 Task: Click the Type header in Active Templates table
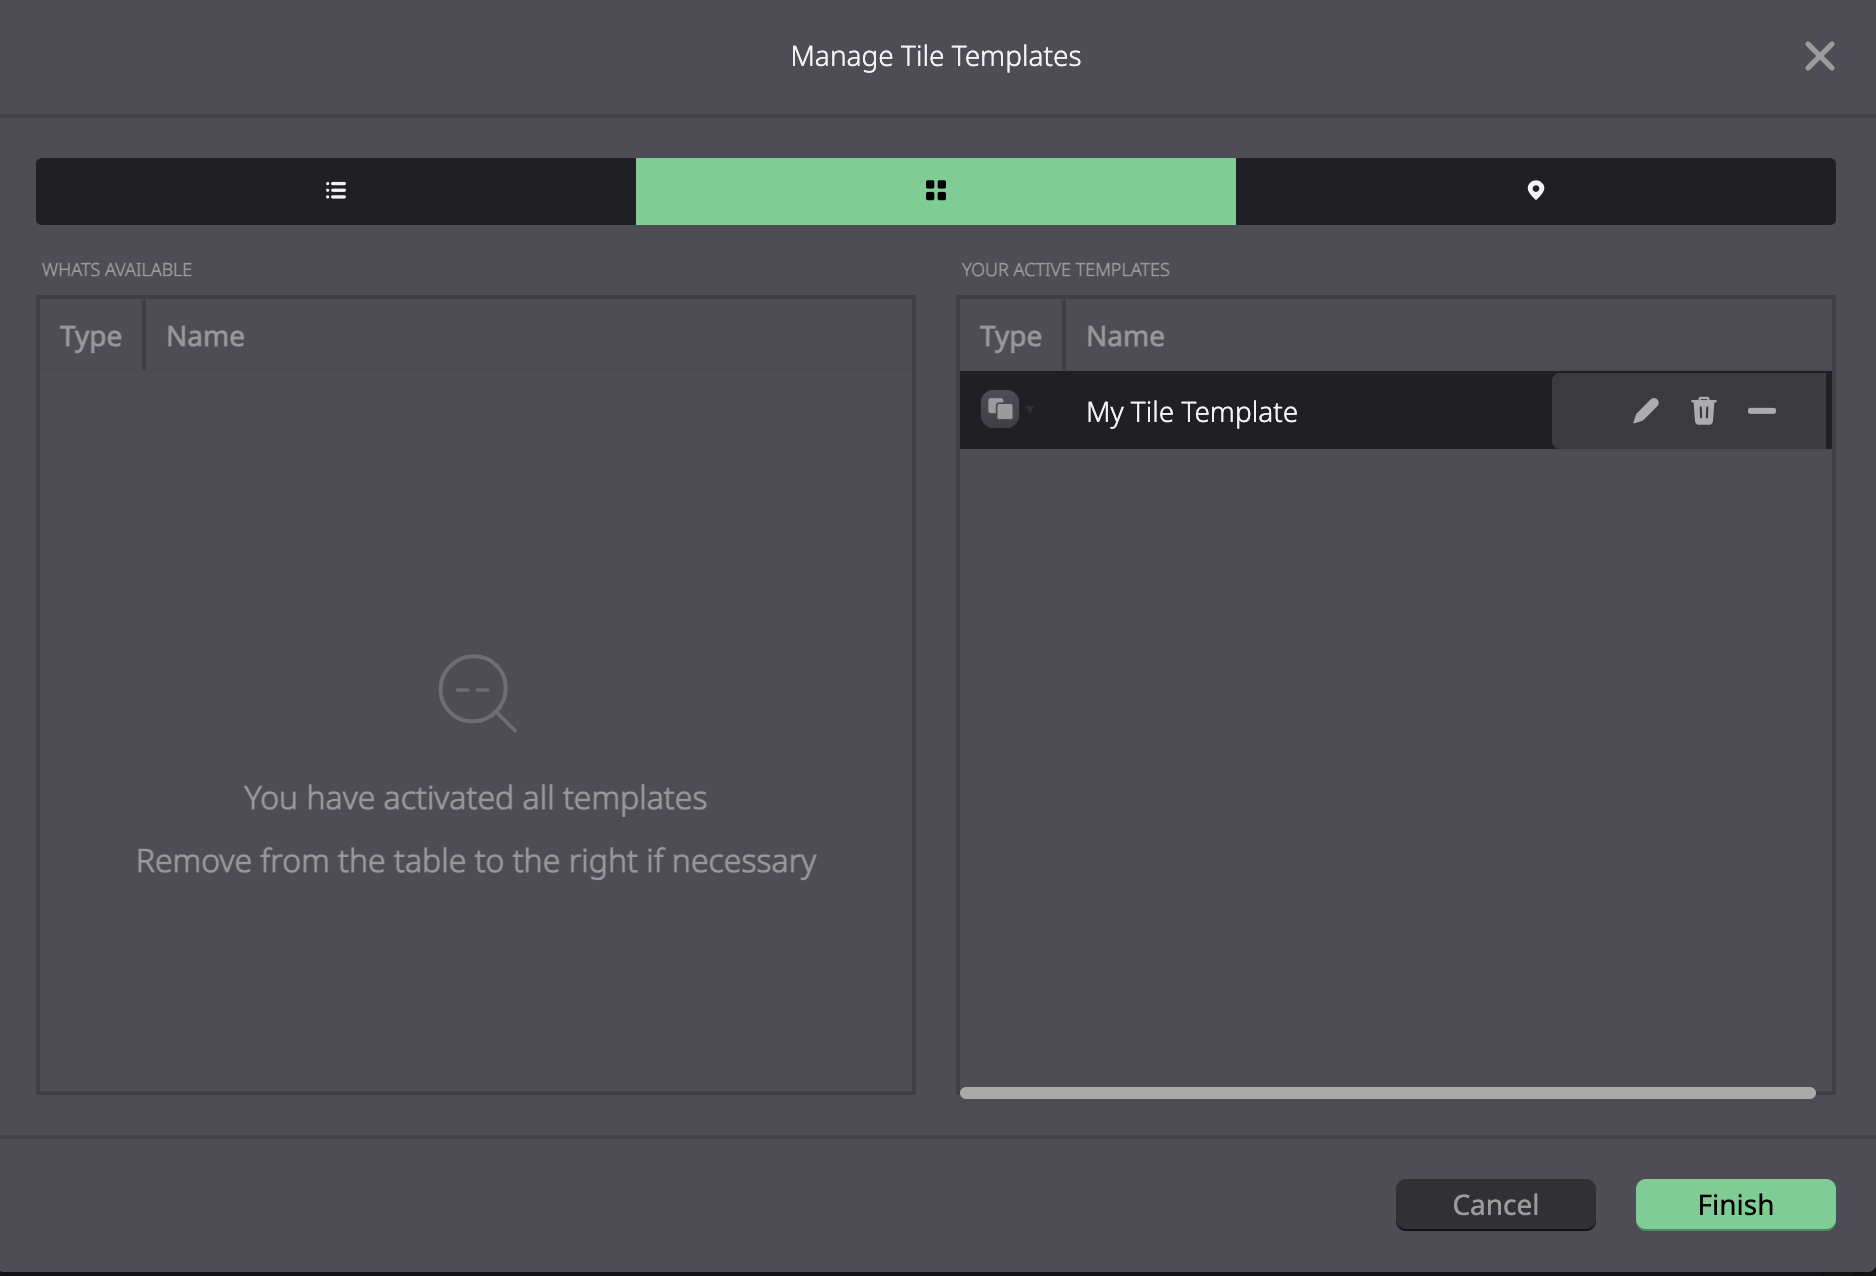[x=1011, y=336]
